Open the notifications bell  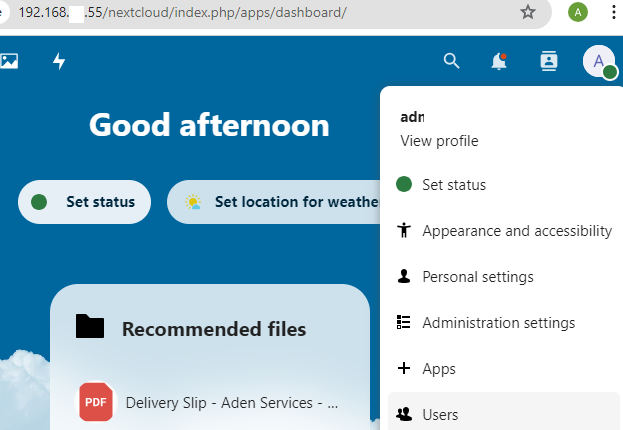[499, 61]
